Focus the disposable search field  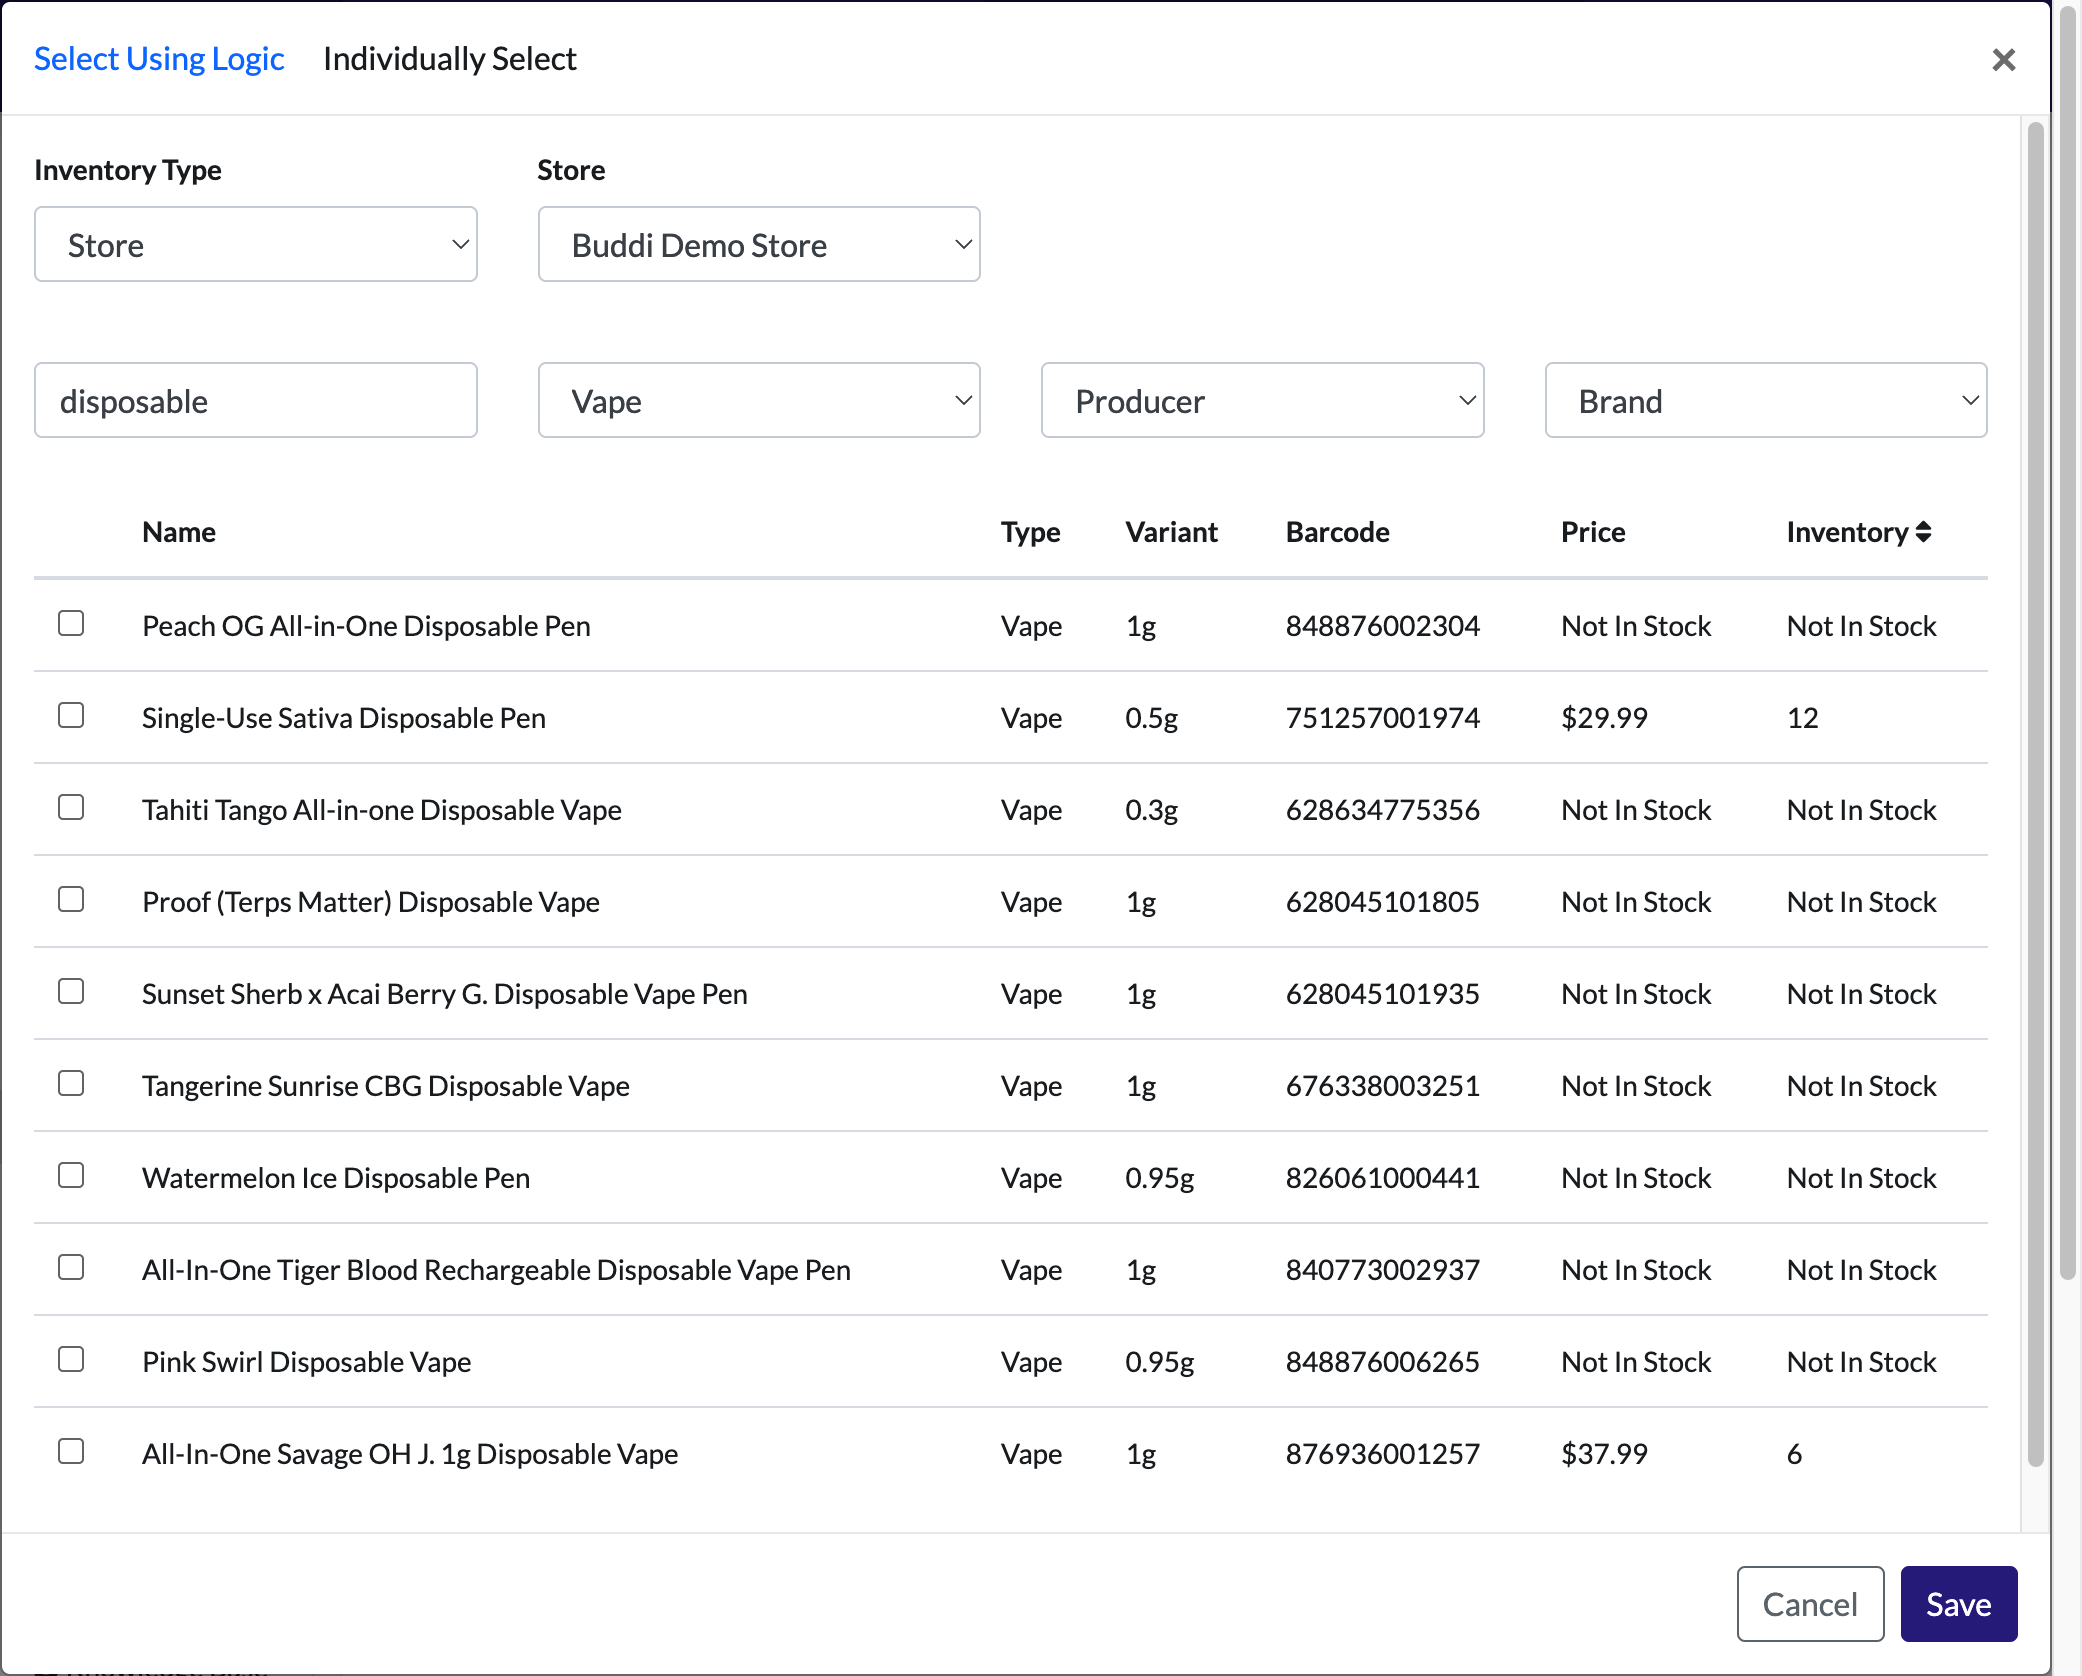click(256, 401)
